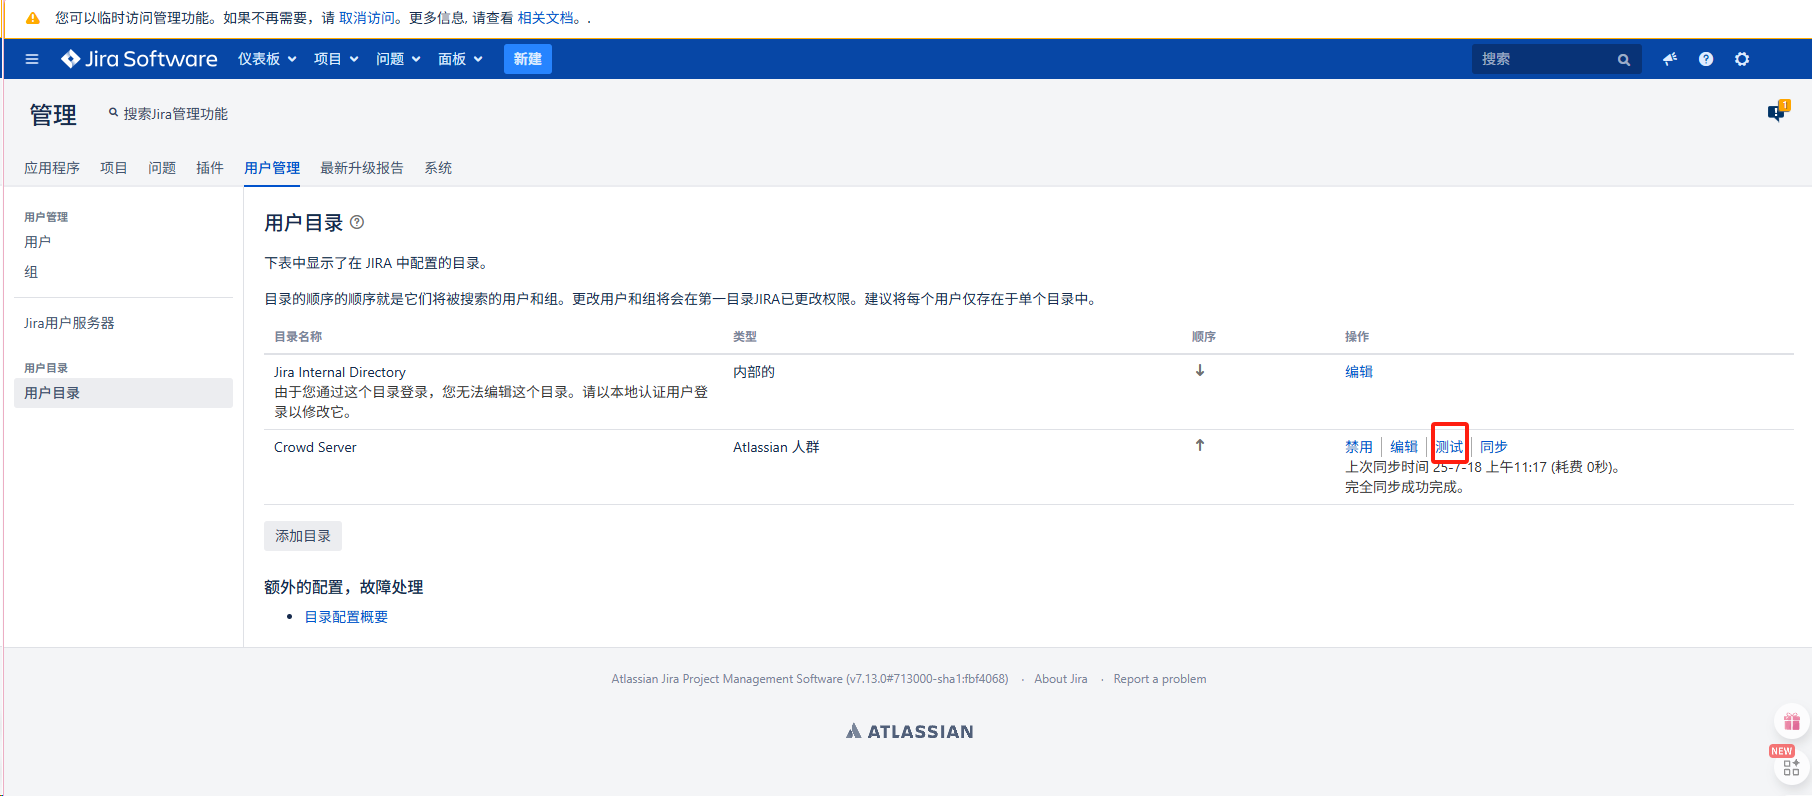Move Jira Internal Directory down with arrow
The height and width of the screenshot is (796, 1812).
click(x=1200, y=370)
